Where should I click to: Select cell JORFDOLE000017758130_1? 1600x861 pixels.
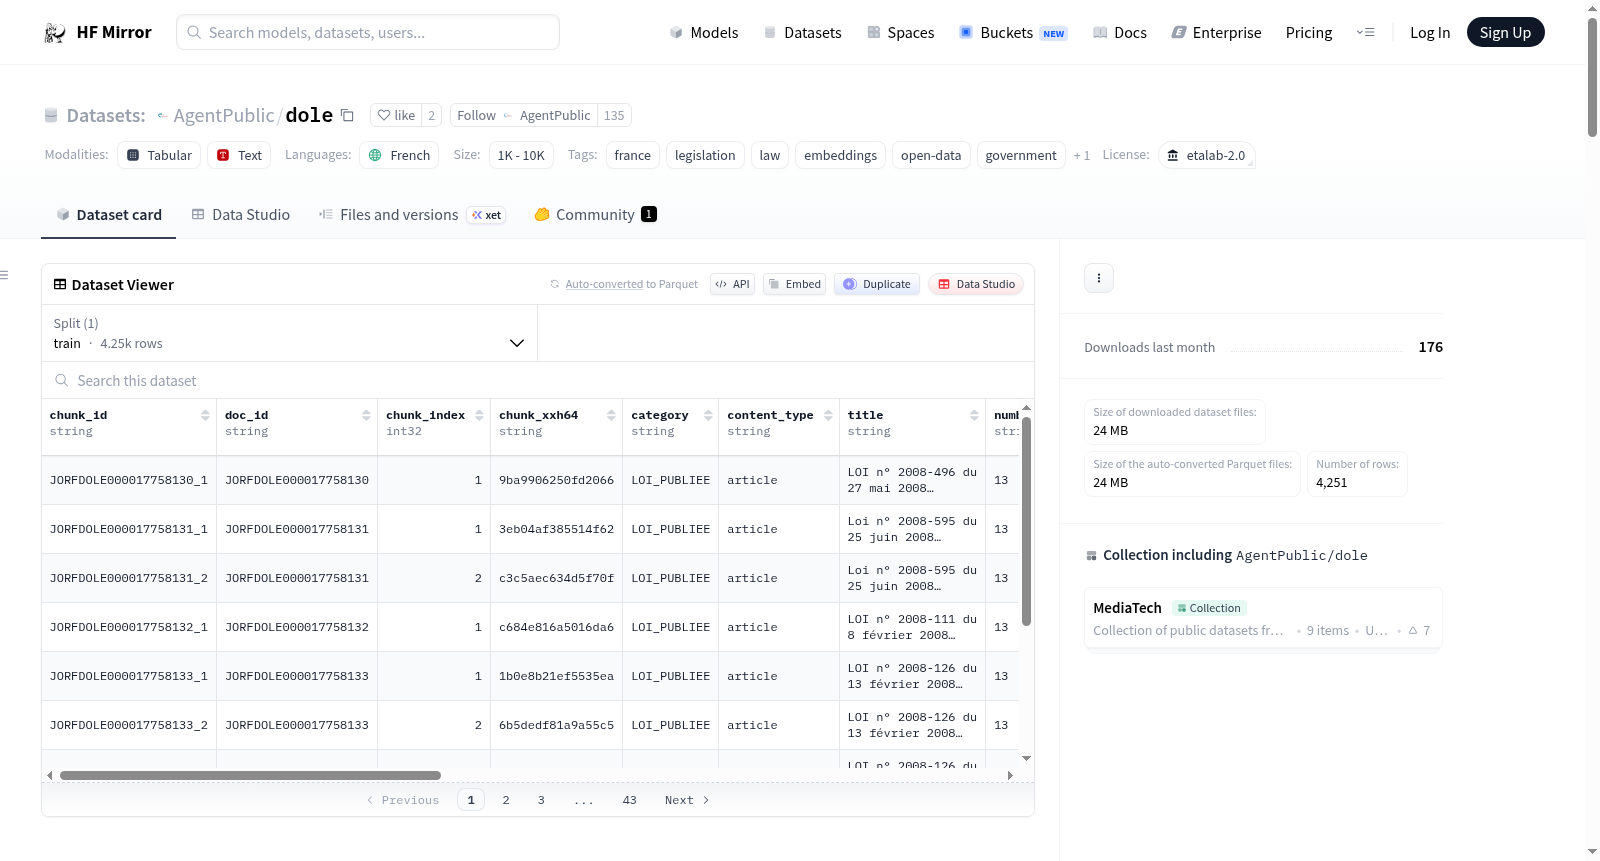pyautogui.click(x=129, y=480)
